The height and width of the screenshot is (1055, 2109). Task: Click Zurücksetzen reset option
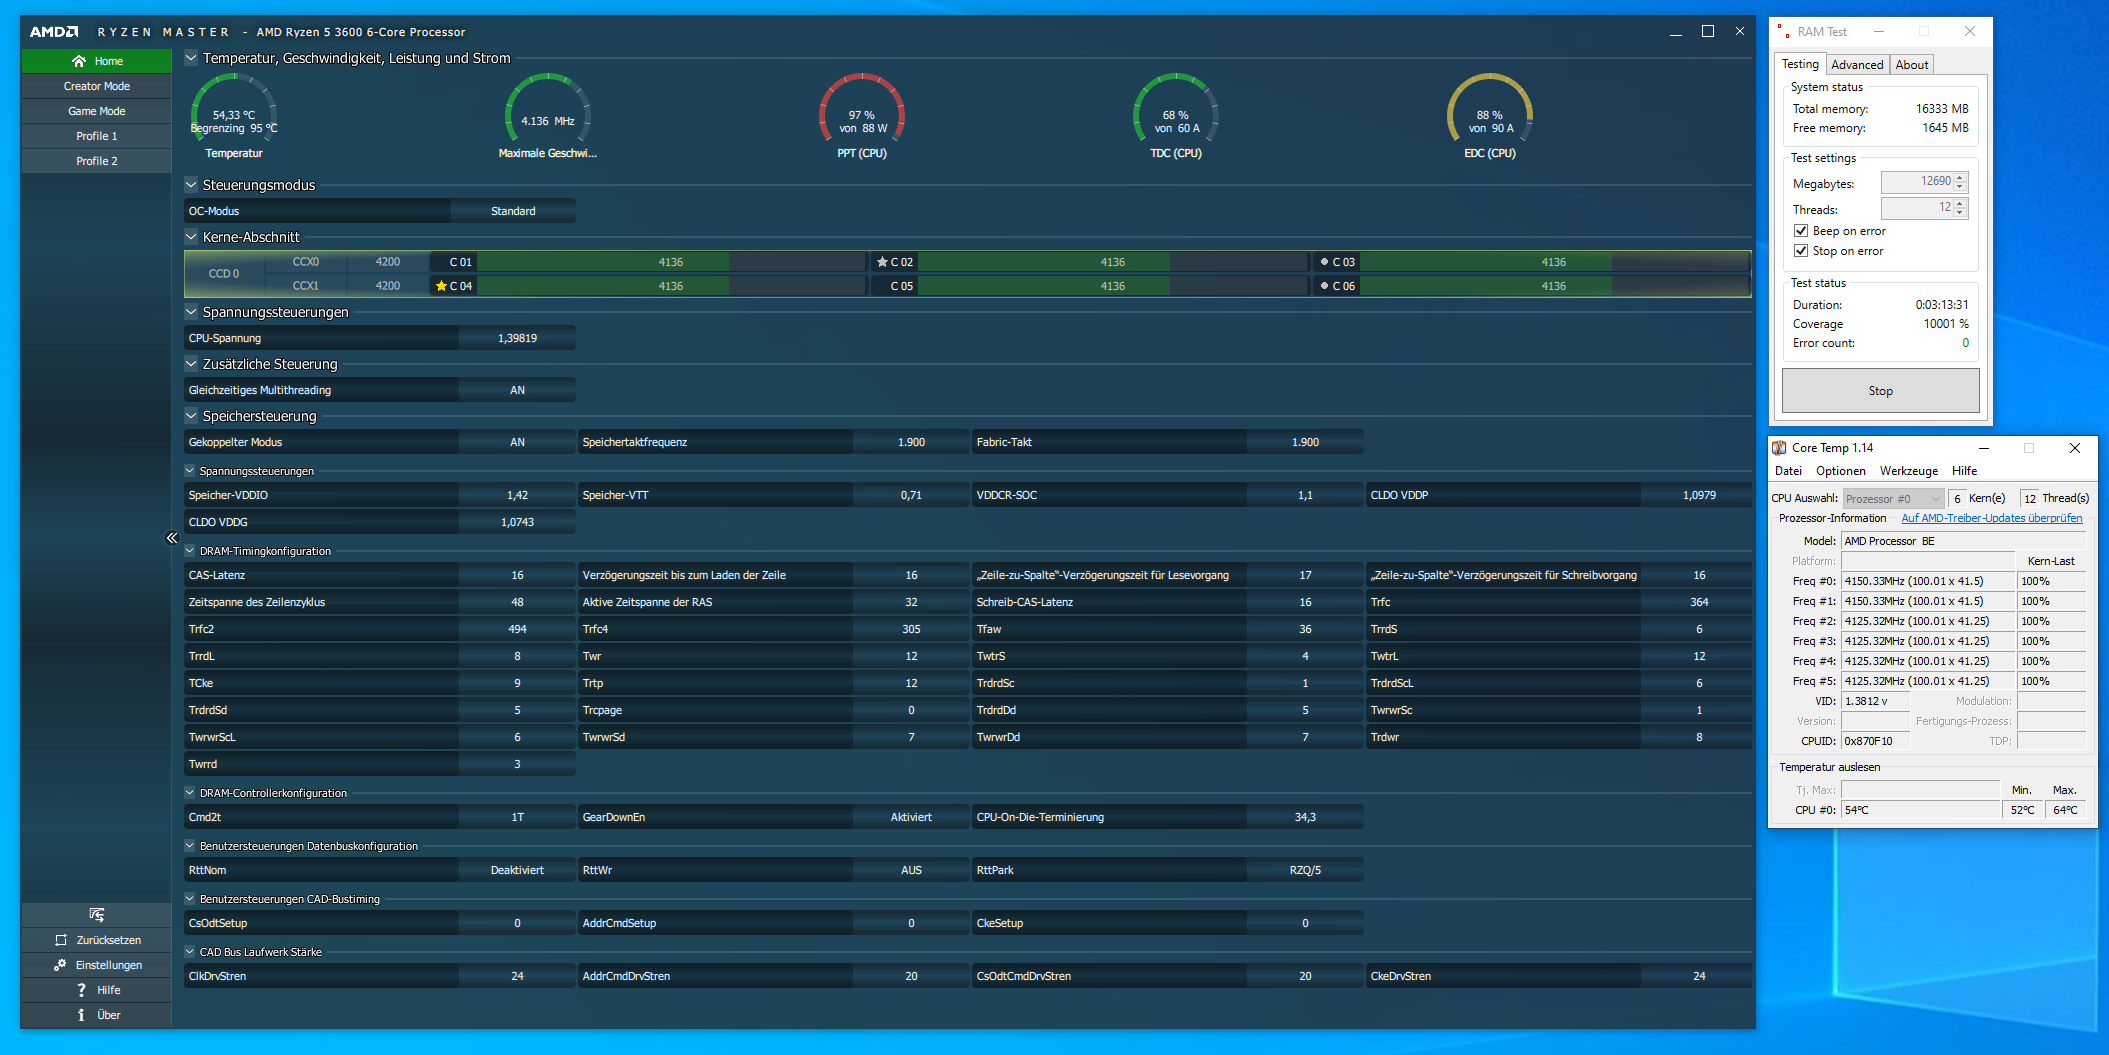tap(97, 940)
